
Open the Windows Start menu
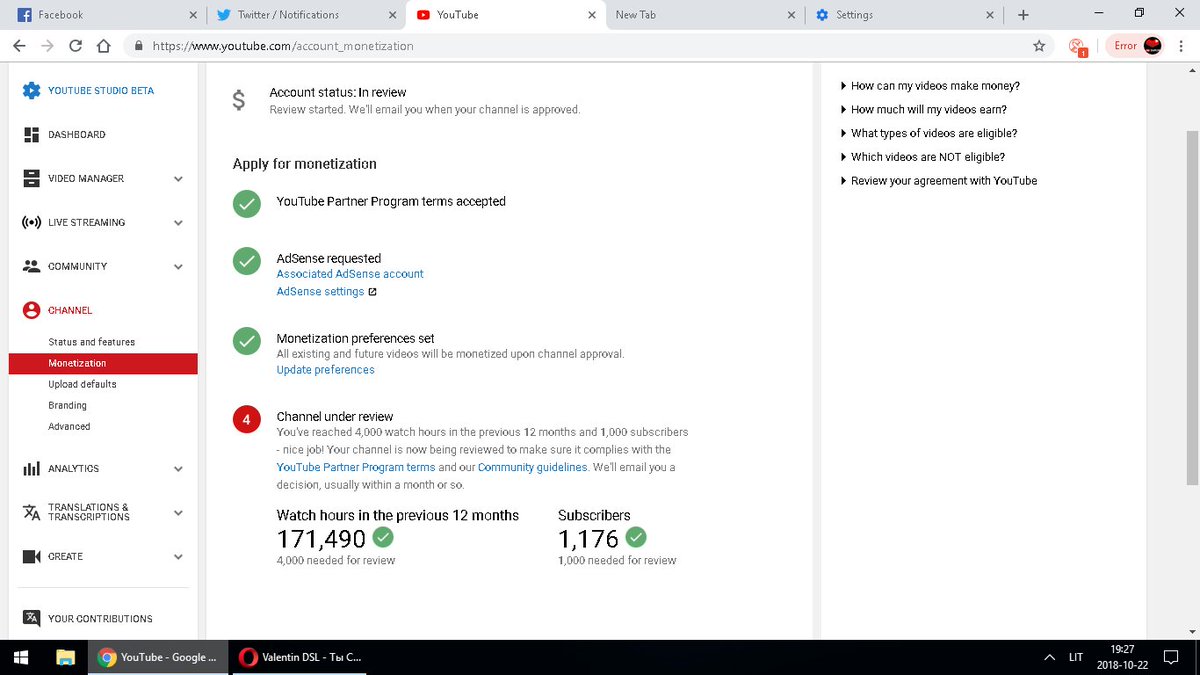click(x=23, y=657)
